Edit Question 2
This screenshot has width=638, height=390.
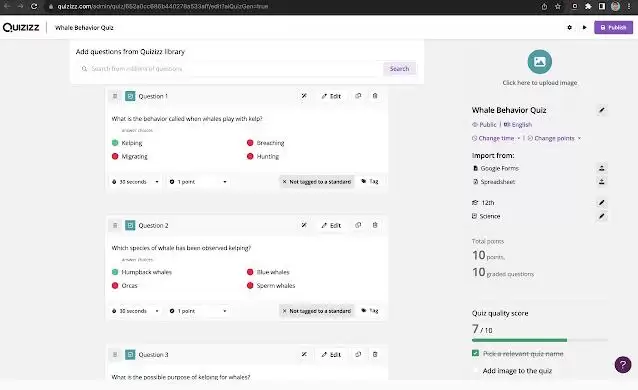click(x=331, y=225)
